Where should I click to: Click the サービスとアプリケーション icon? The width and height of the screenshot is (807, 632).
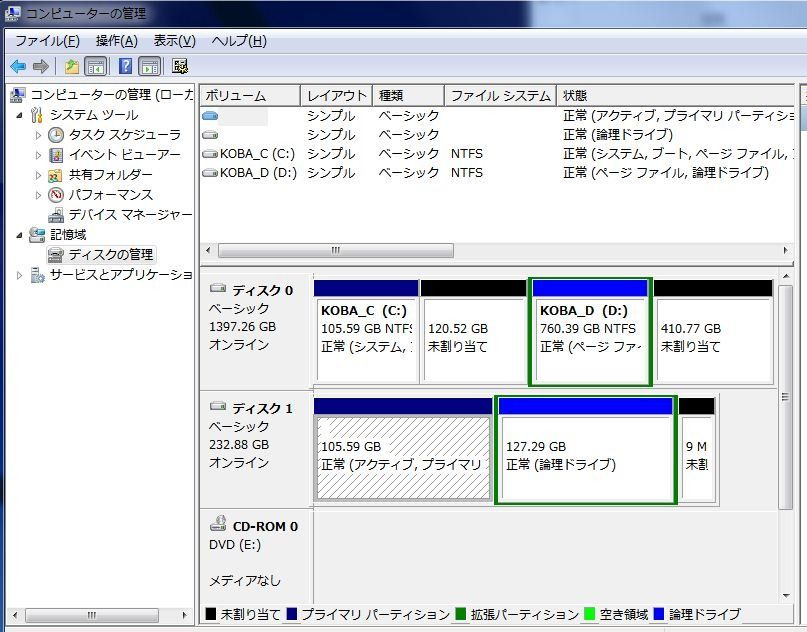click(x=38, y=275)
